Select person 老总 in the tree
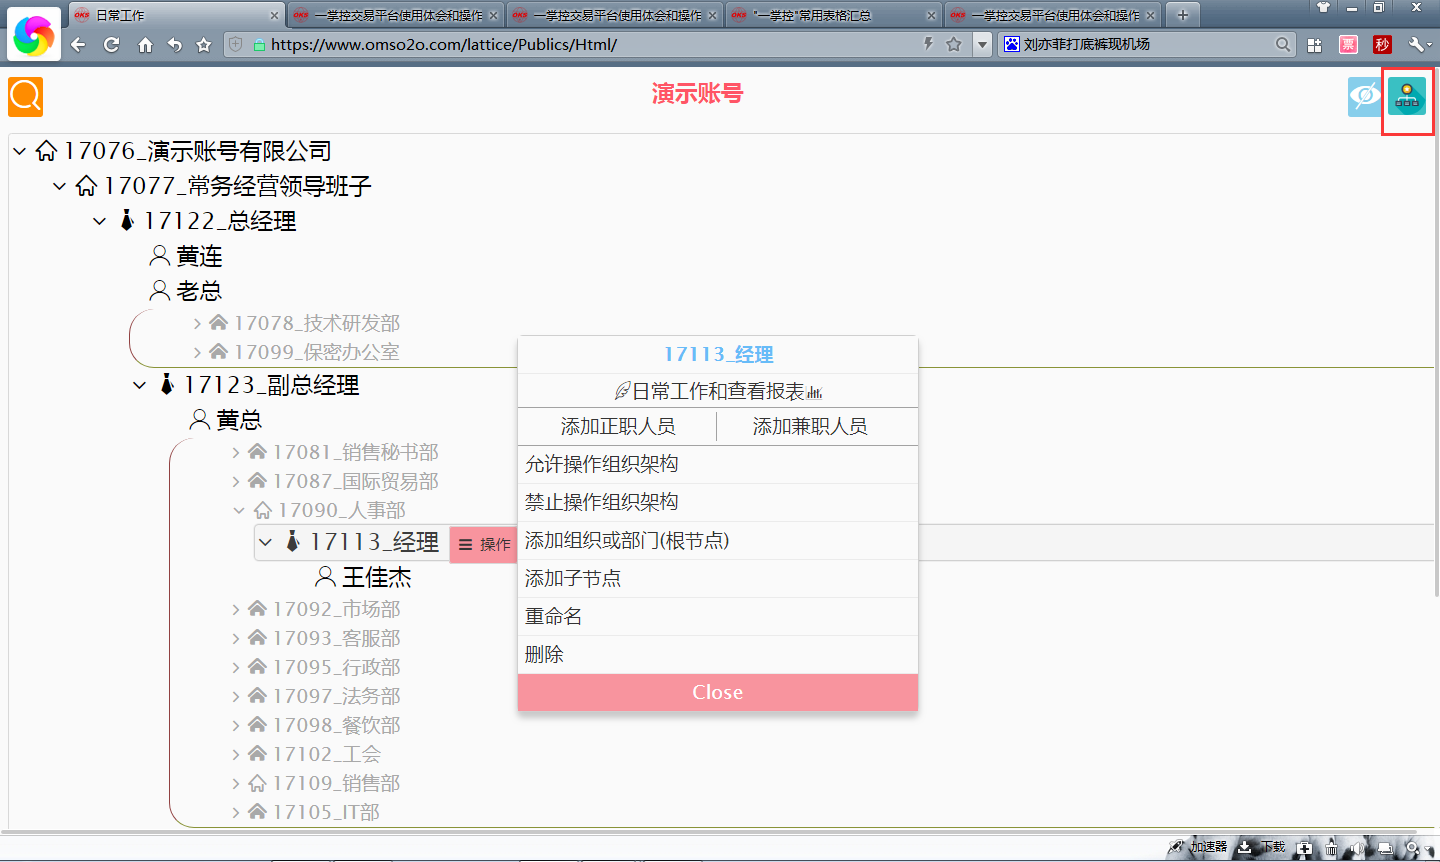Image resolution: width=1440 pixels, height=862 pixels. (186, 291)
